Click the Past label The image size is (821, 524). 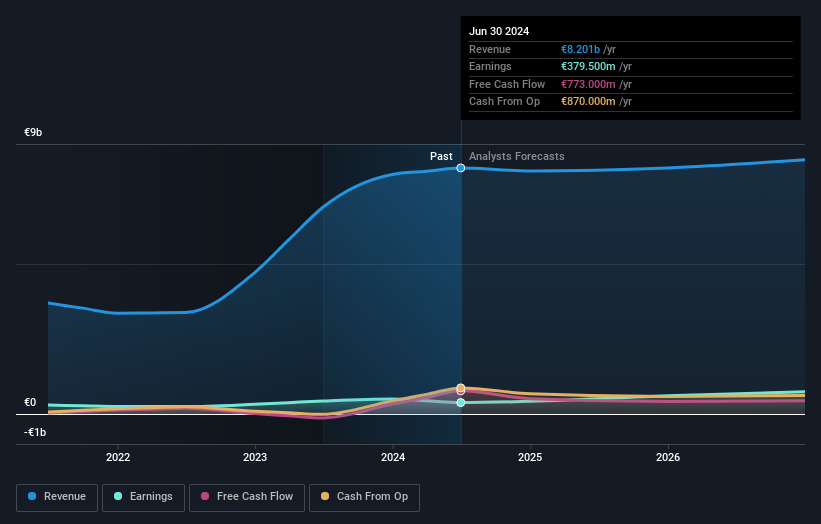click(x=441, y=157)
